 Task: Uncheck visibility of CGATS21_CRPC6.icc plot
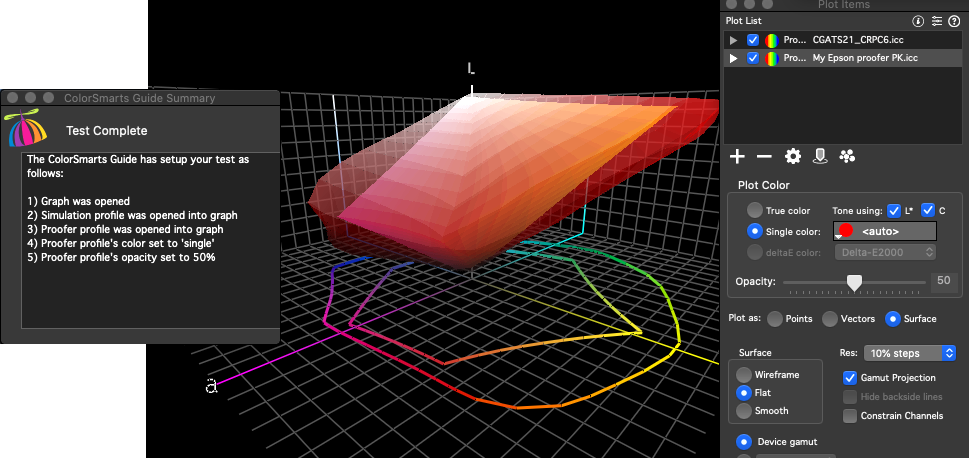753,40
